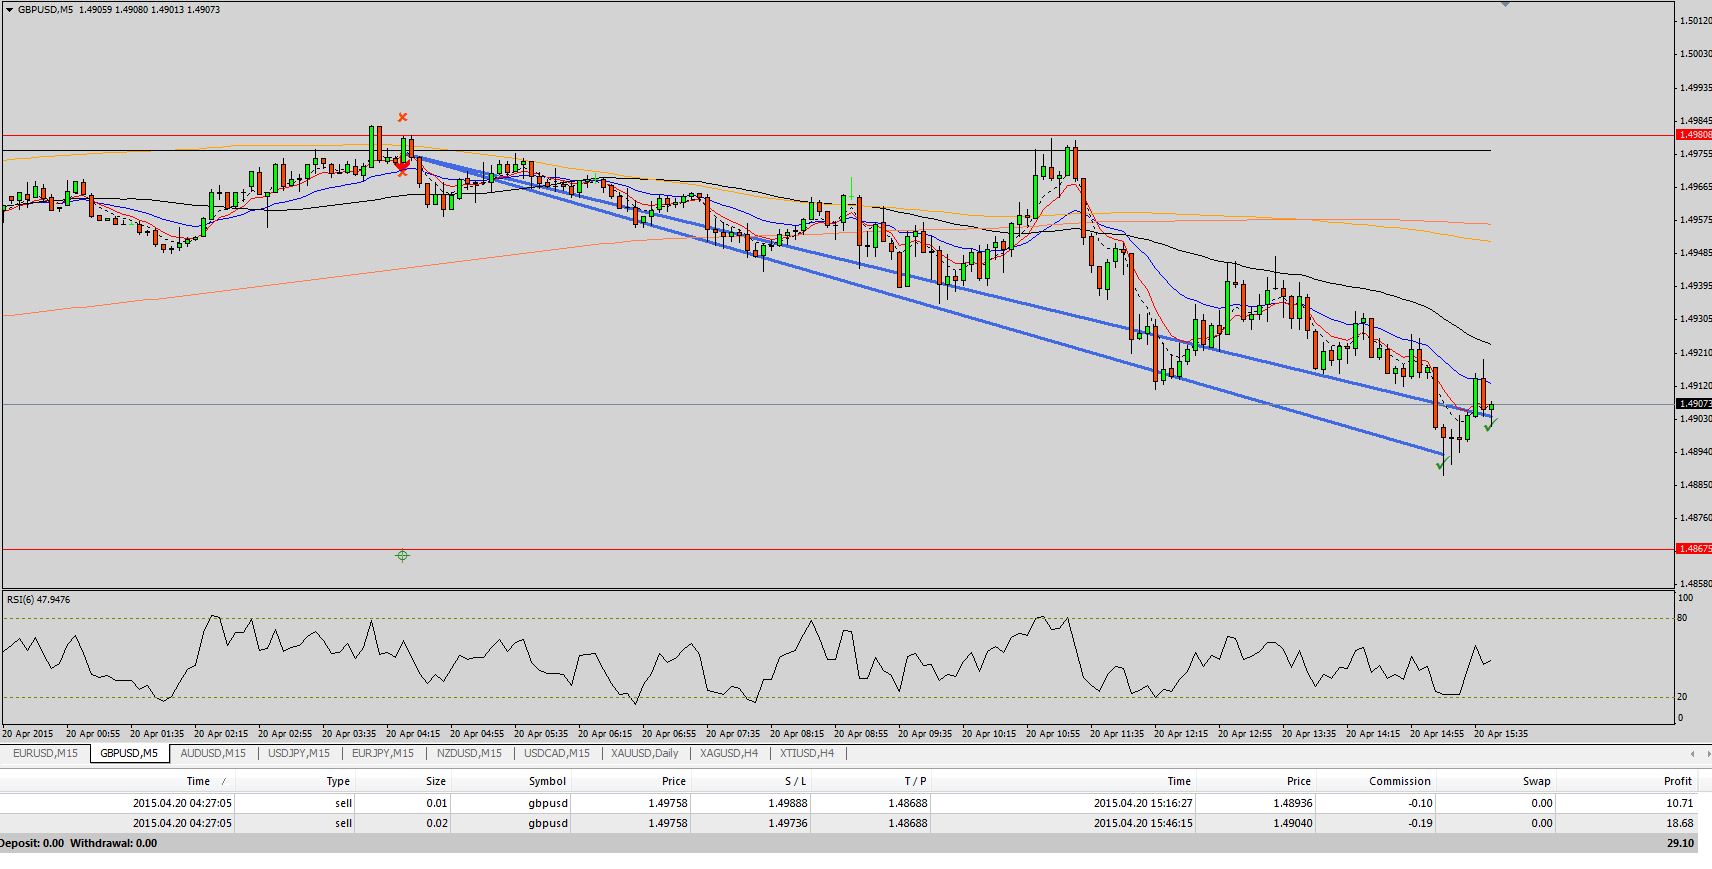Click the chart shift triangle on the top edge
The width and height of the screenshot is (1712, 869).
pyautogui.click(x=1505, y=4)
